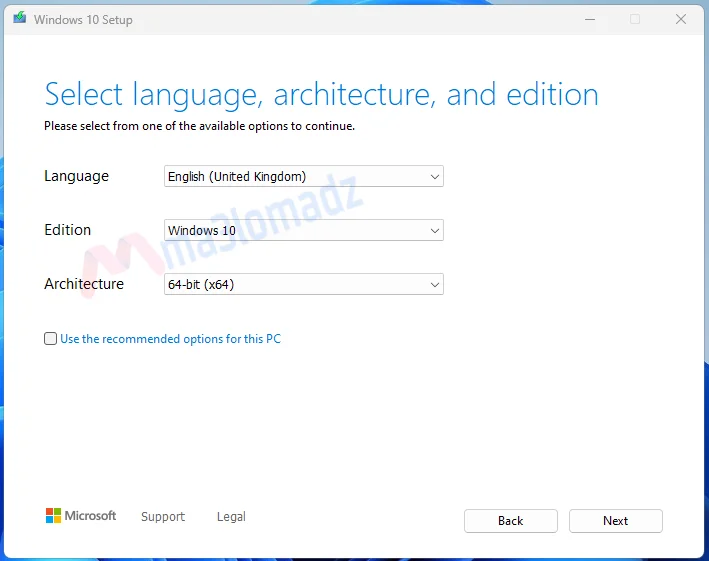
Task: Enable Use the recommended options for this PC
Action: [50, 339]
